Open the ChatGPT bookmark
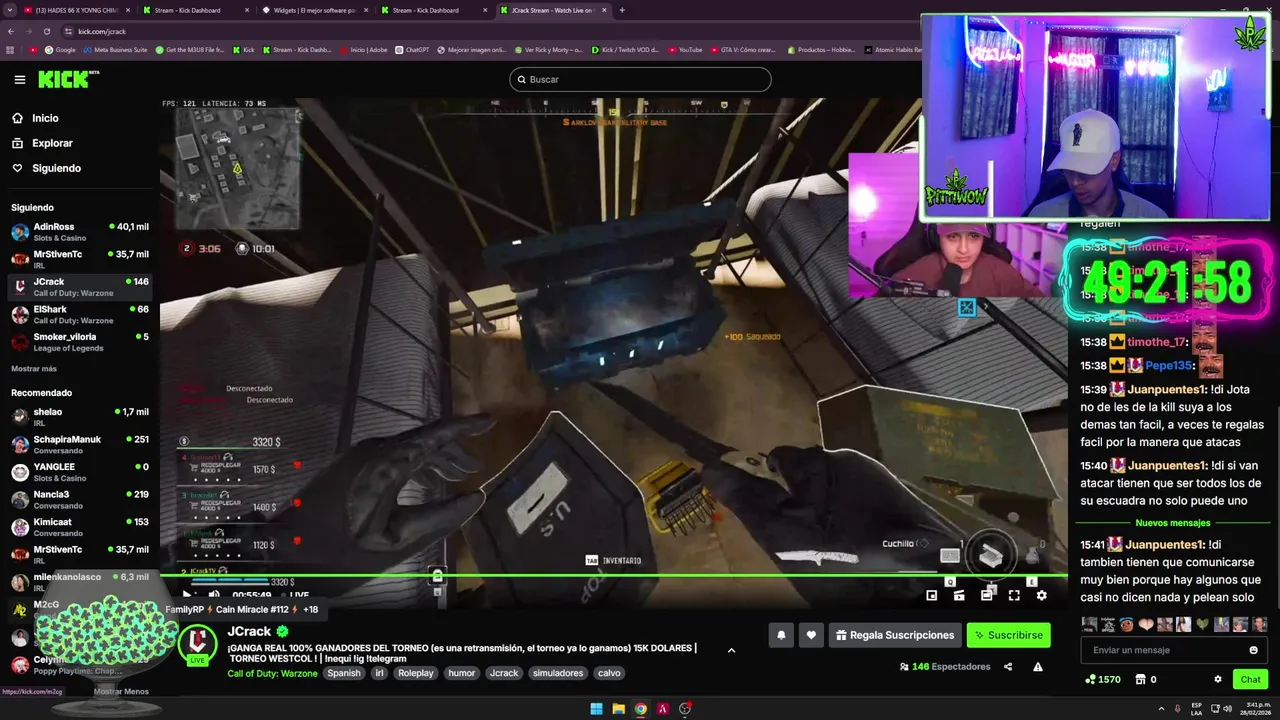The width and height of the screenshot is (1280, 720). click(x=412, y=49)
